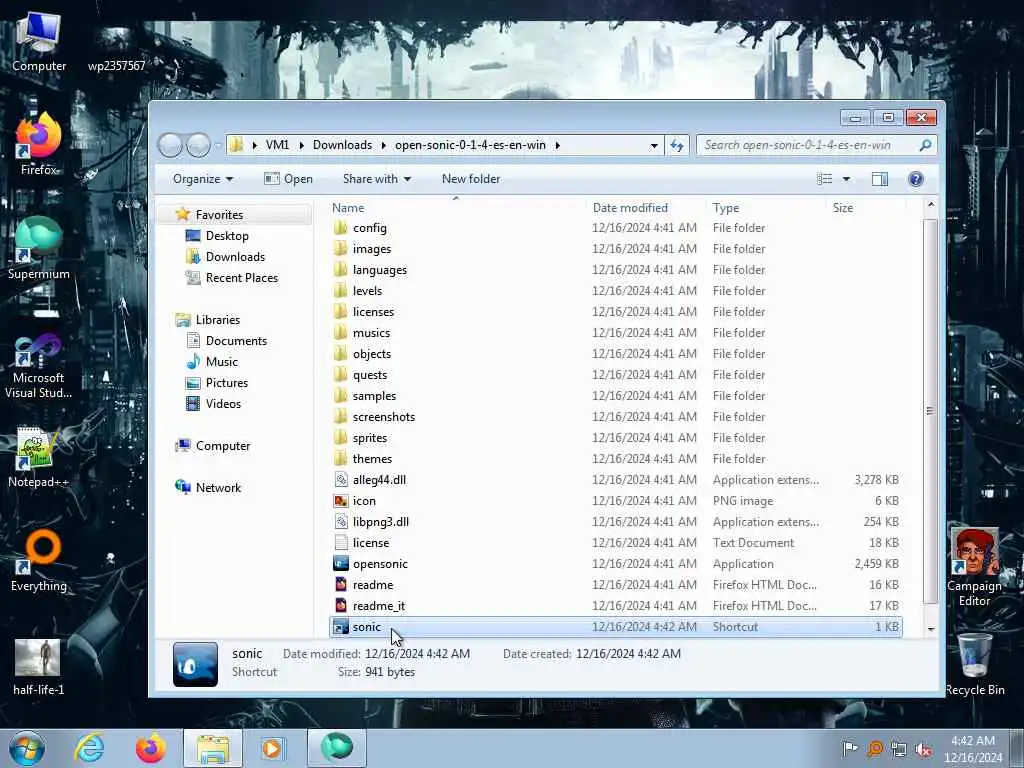The height and width of the screenshot is (768, 1024).
Task: Click the New folder button
Action: (x=471, y=179)
